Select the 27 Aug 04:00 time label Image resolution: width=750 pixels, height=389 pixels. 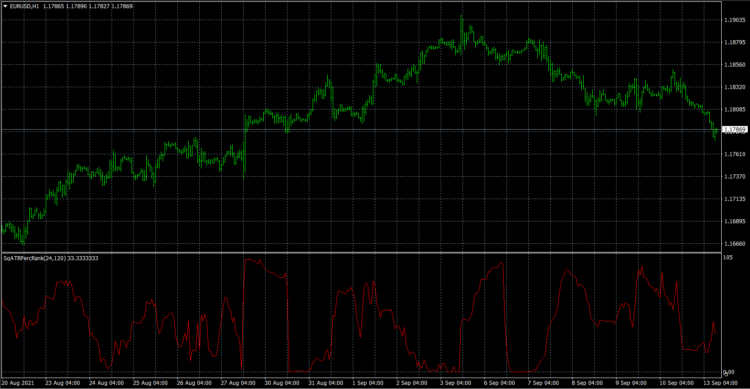[239, 383]
